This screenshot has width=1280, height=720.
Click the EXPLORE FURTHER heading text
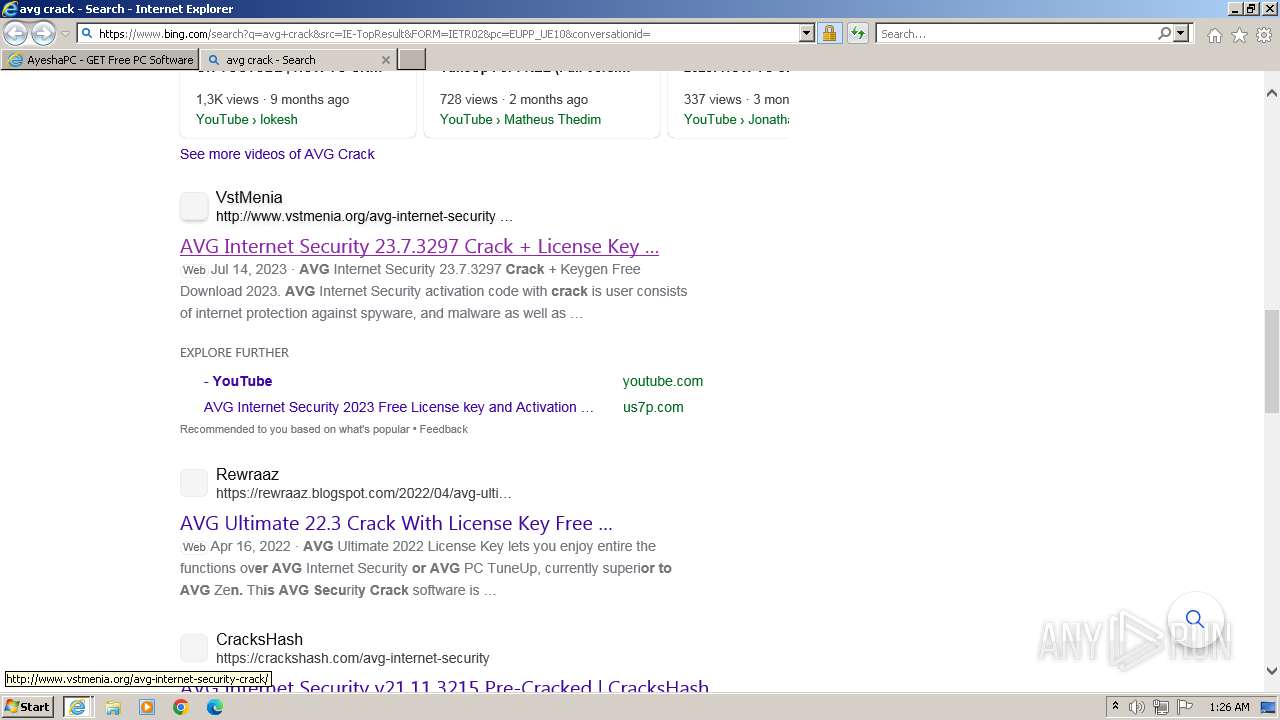click(x=234, y=352)
